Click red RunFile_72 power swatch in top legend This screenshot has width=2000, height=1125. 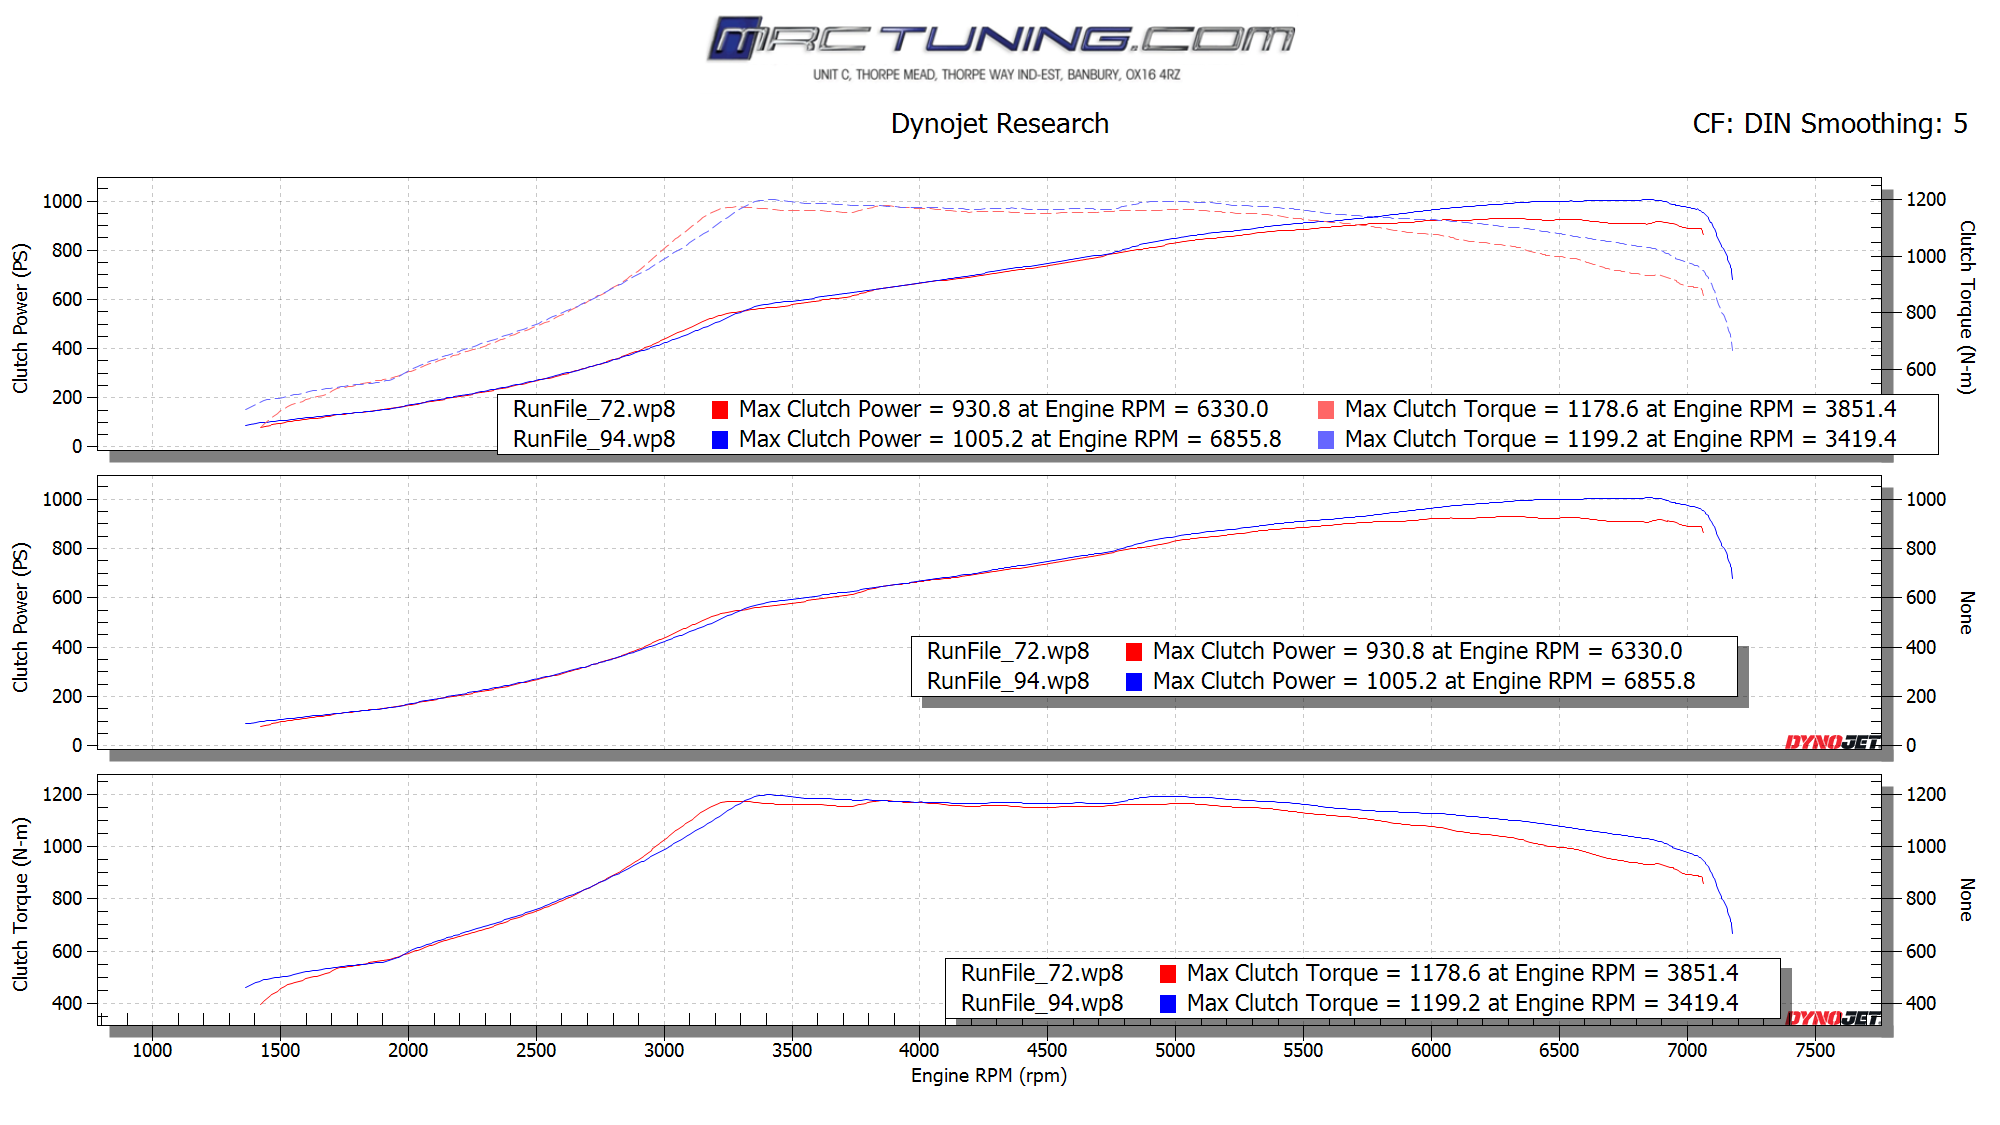coord(720,410)
